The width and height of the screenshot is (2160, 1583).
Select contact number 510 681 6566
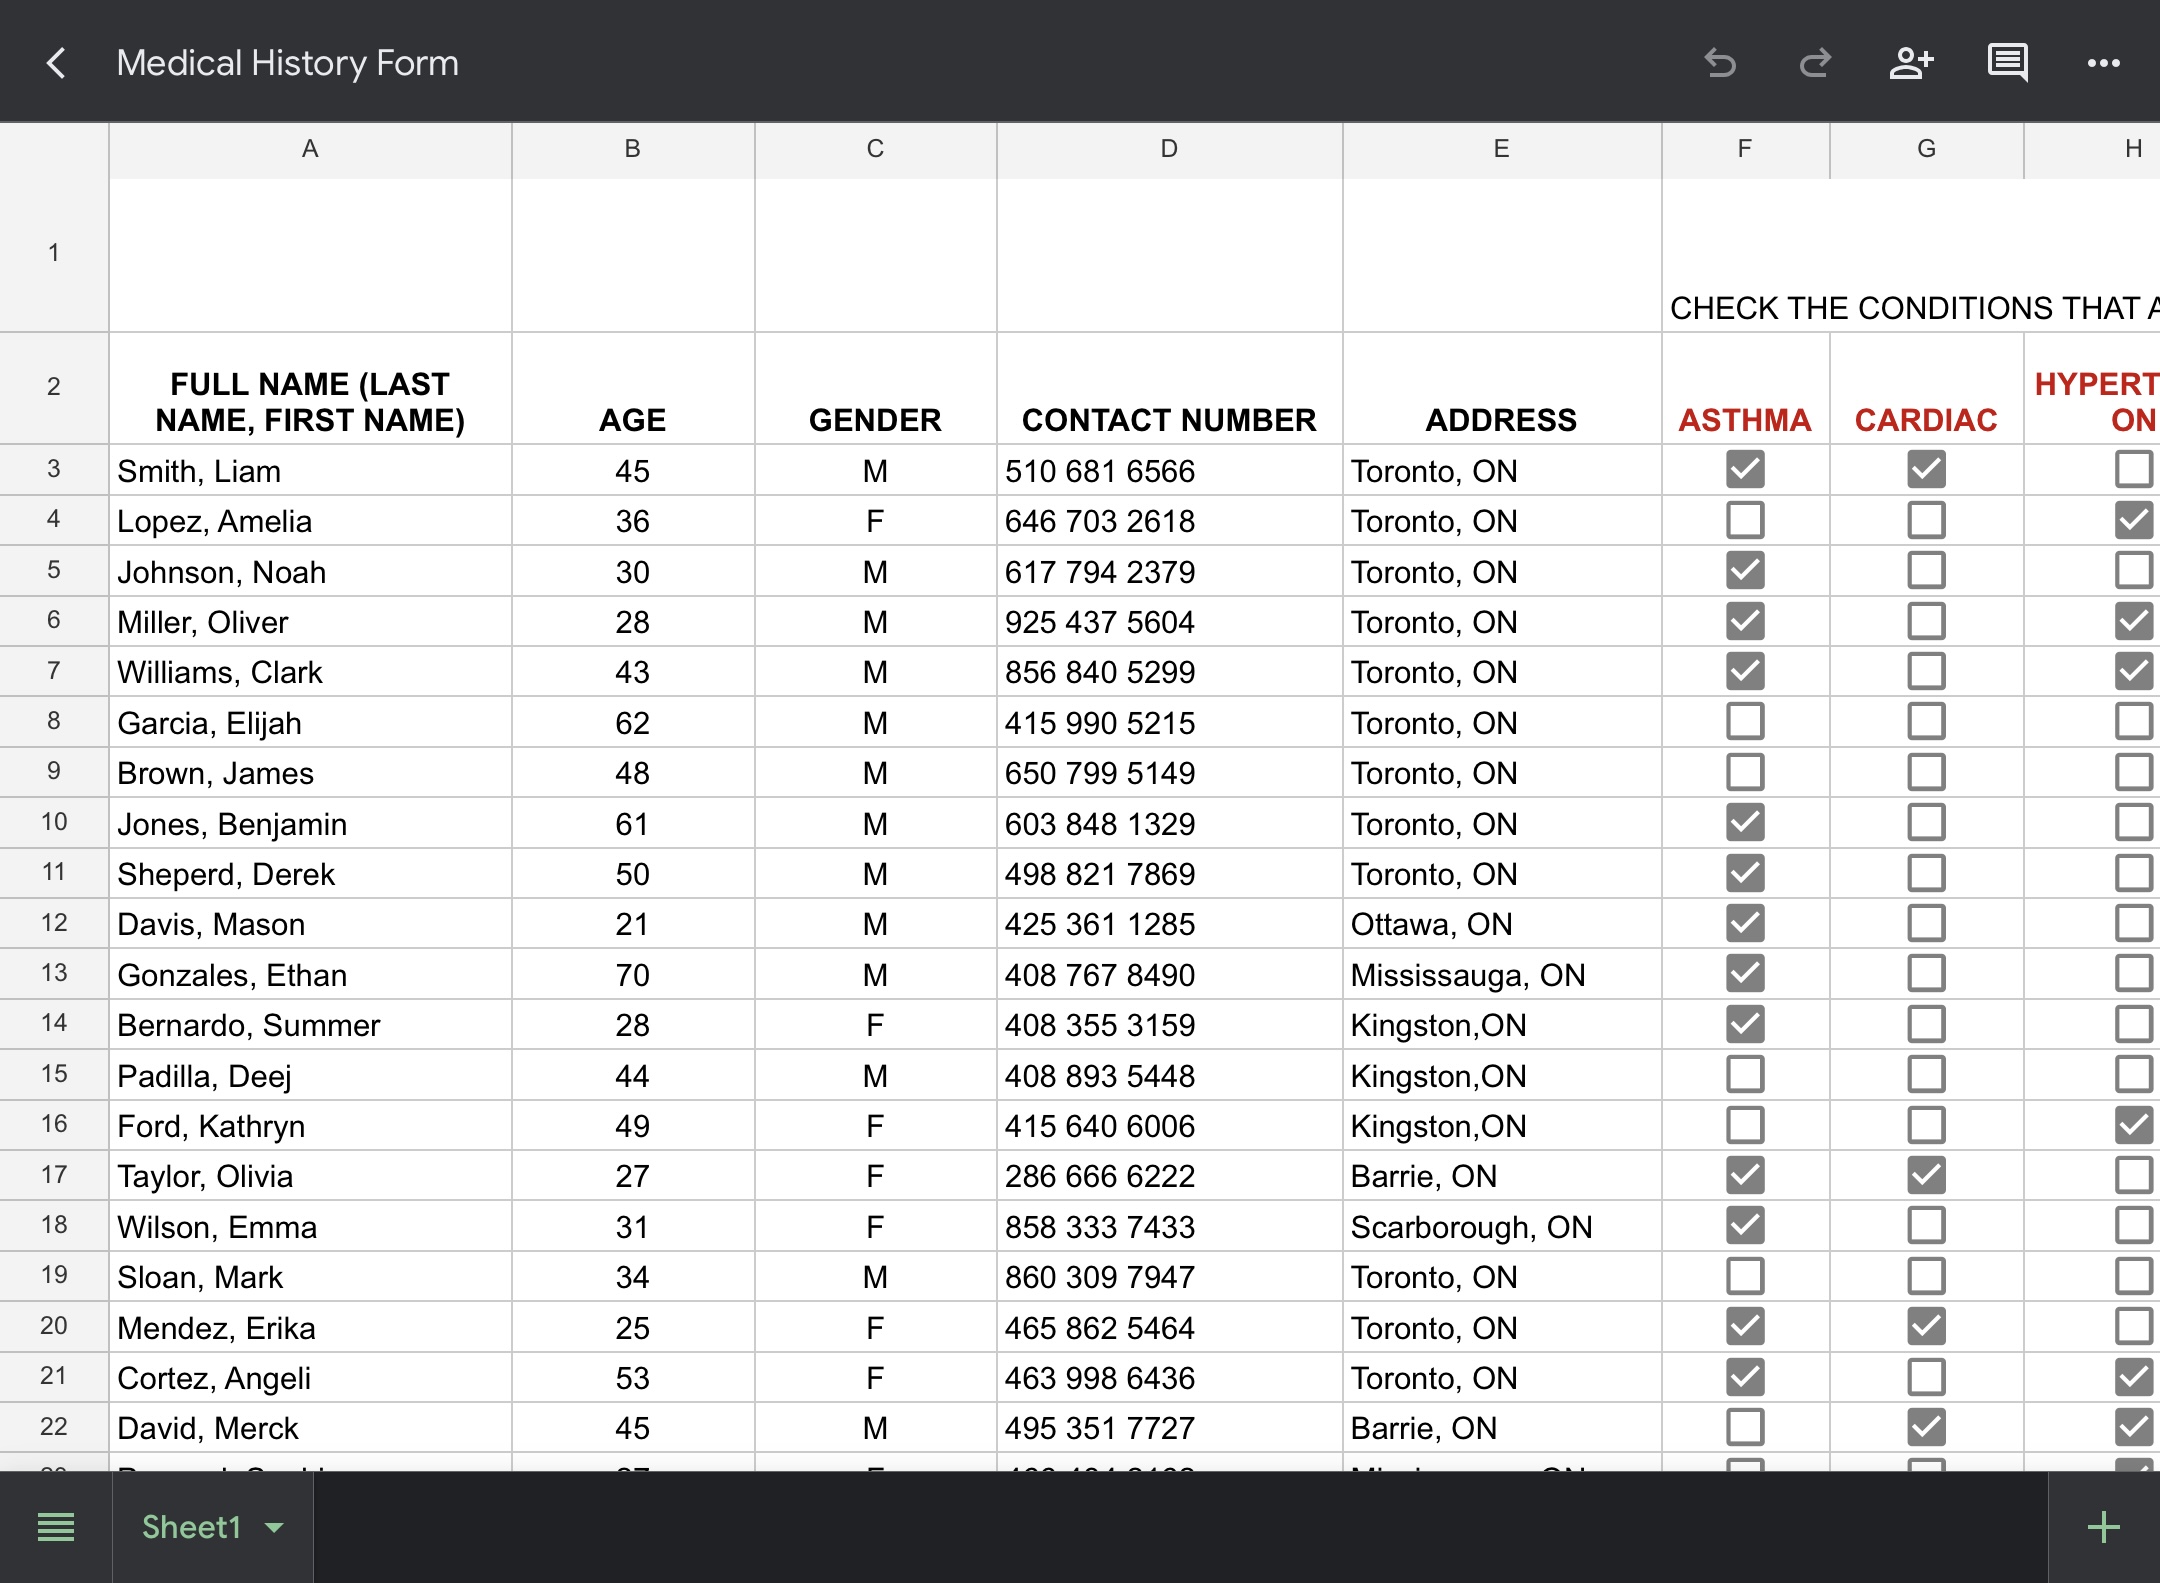1169,470
